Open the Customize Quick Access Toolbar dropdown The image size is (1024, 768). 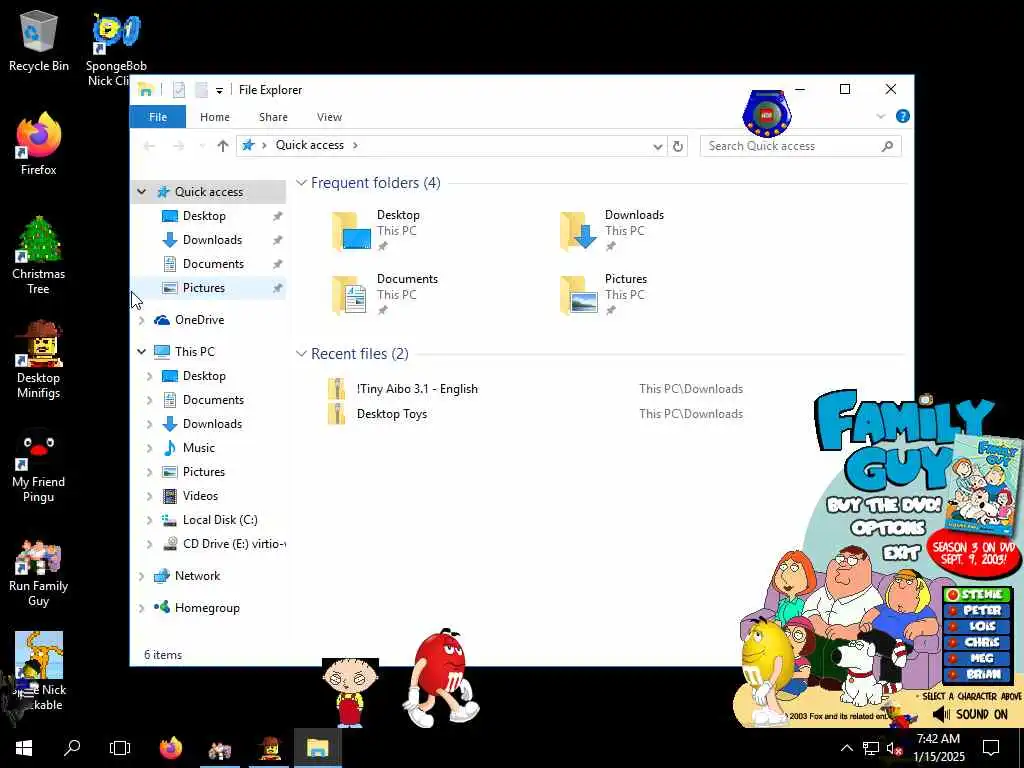pyautogui.click(x=219, y=90)
